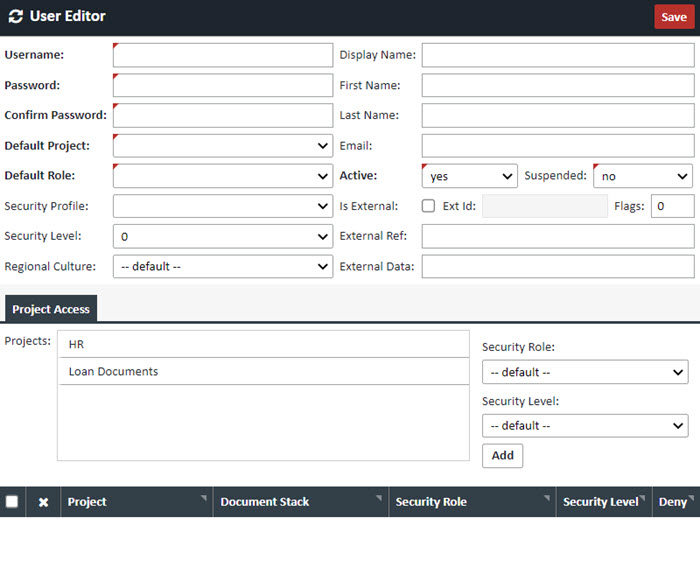Focus the Username input field
700x581 pixels.
click(222, 55)
